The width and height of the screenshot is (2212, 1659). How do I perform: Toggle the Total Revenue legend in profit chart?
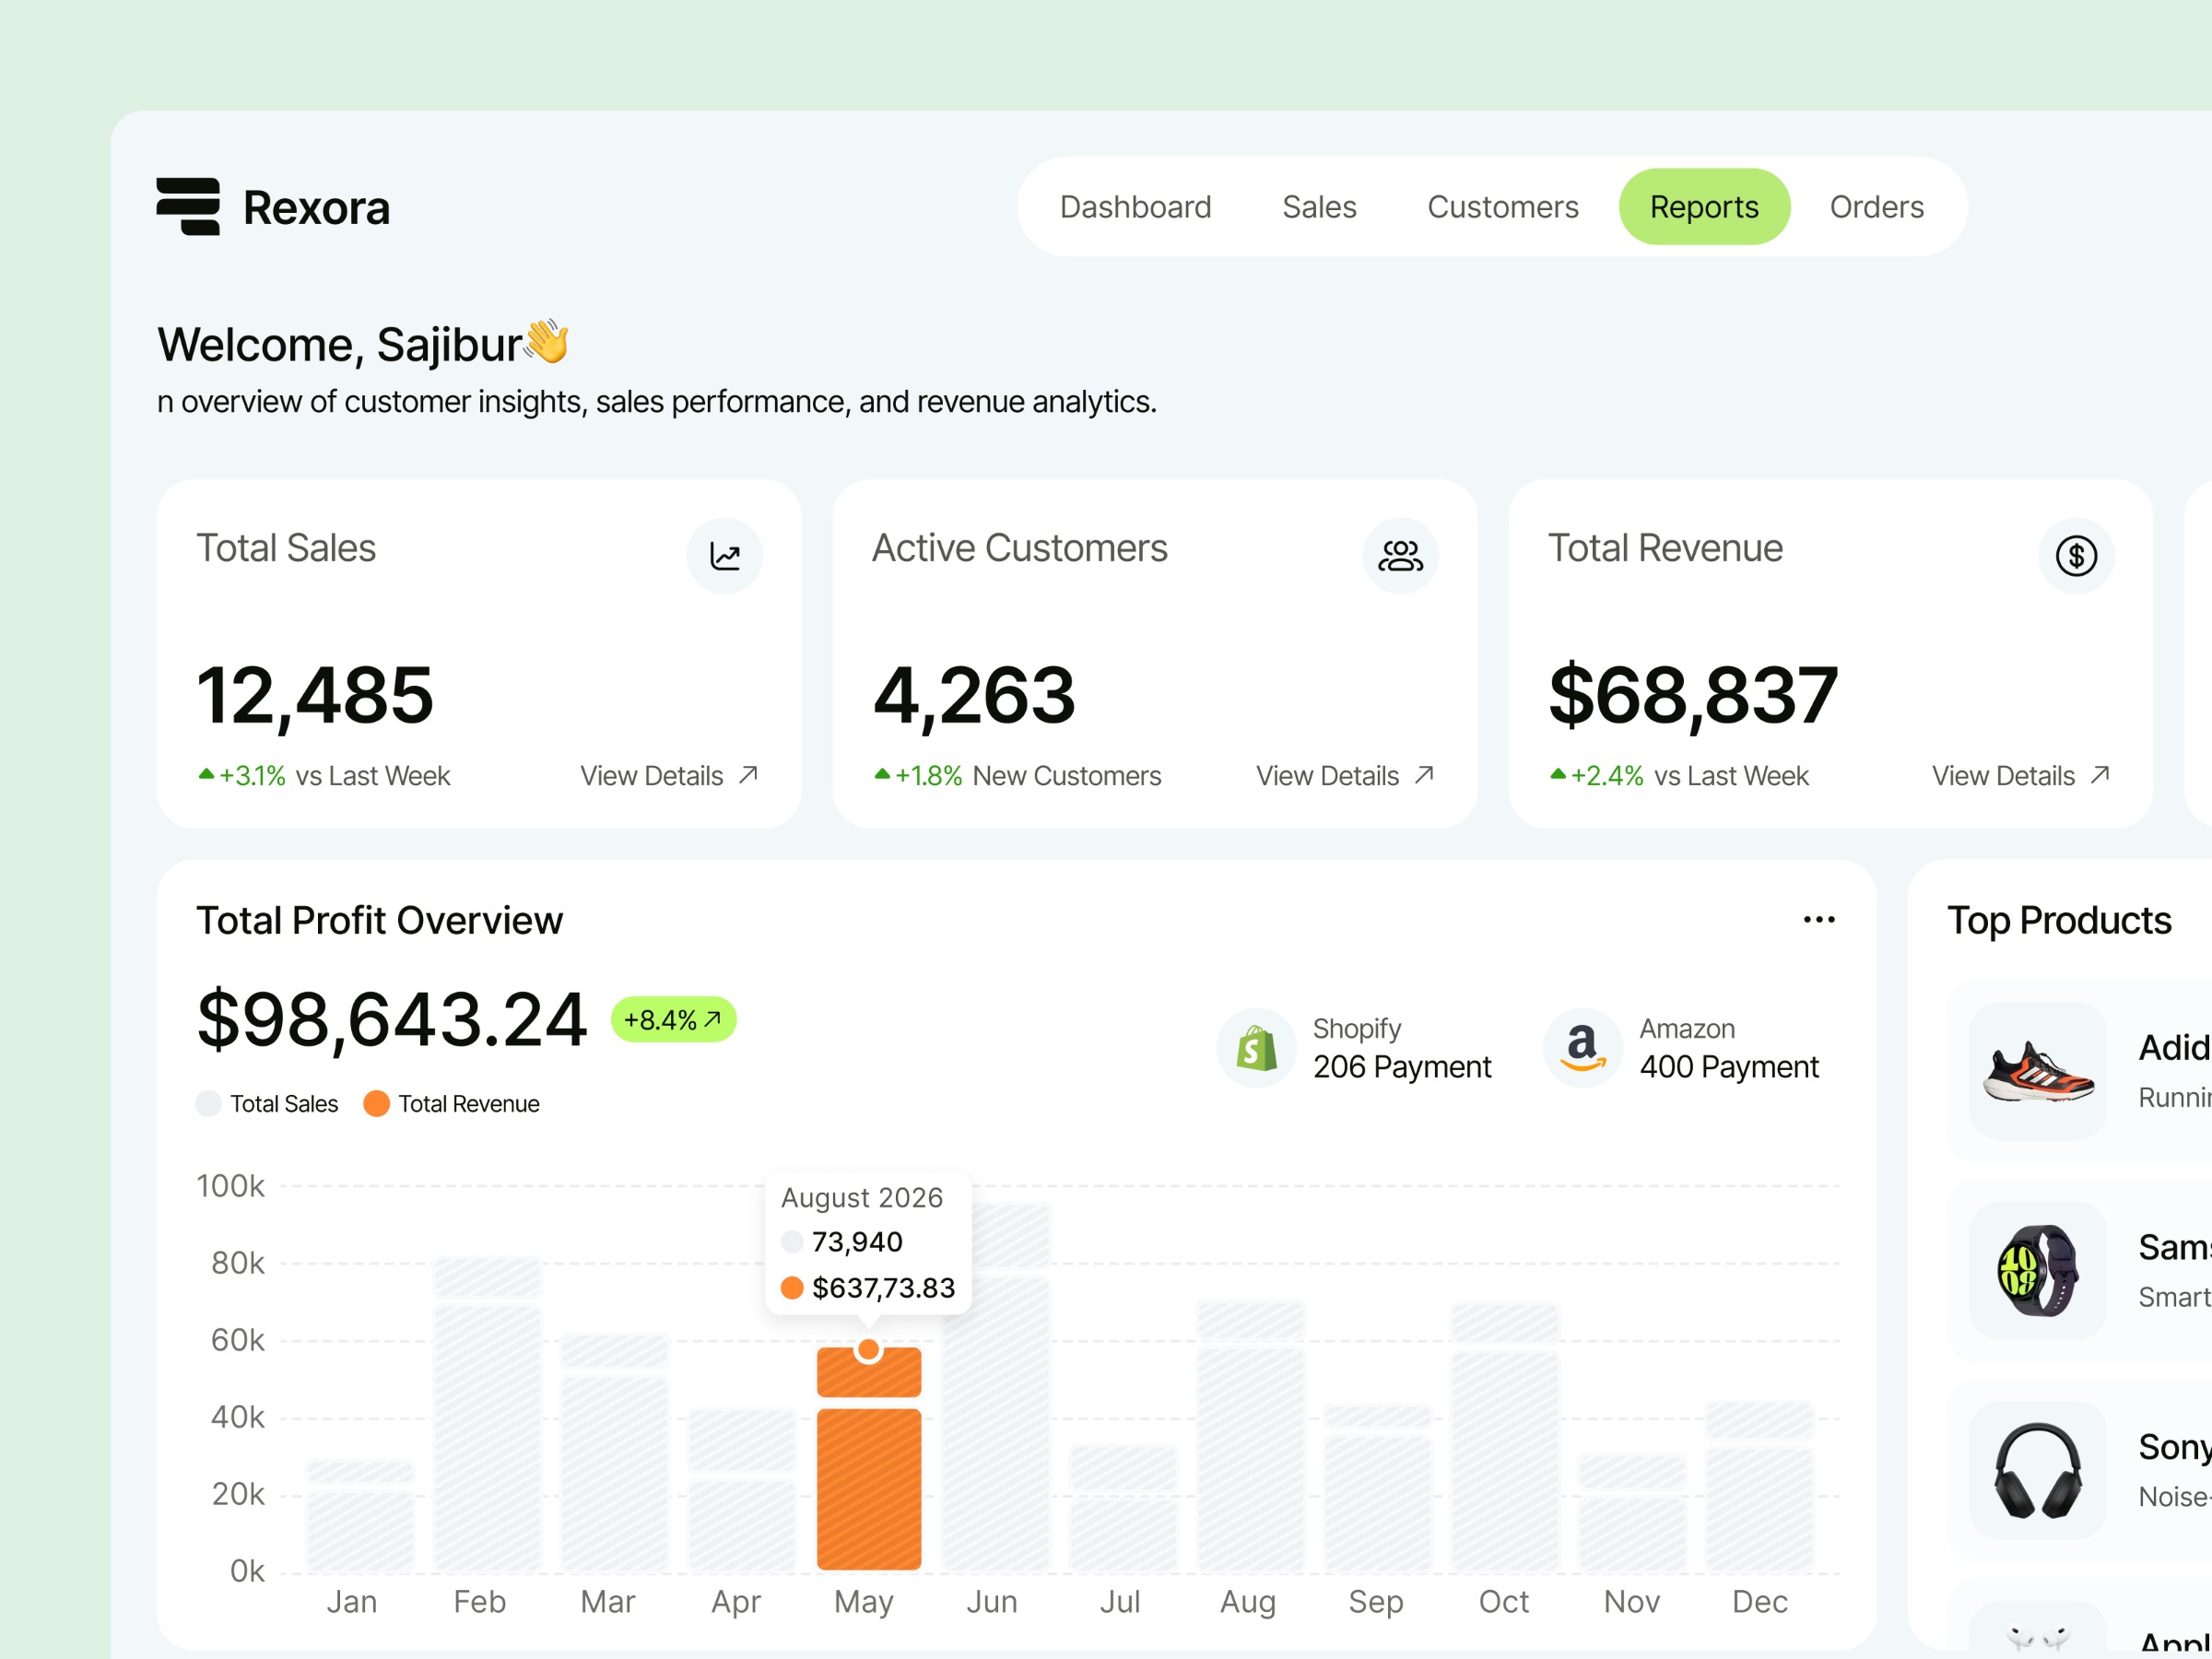click(x=452, y=1103)
